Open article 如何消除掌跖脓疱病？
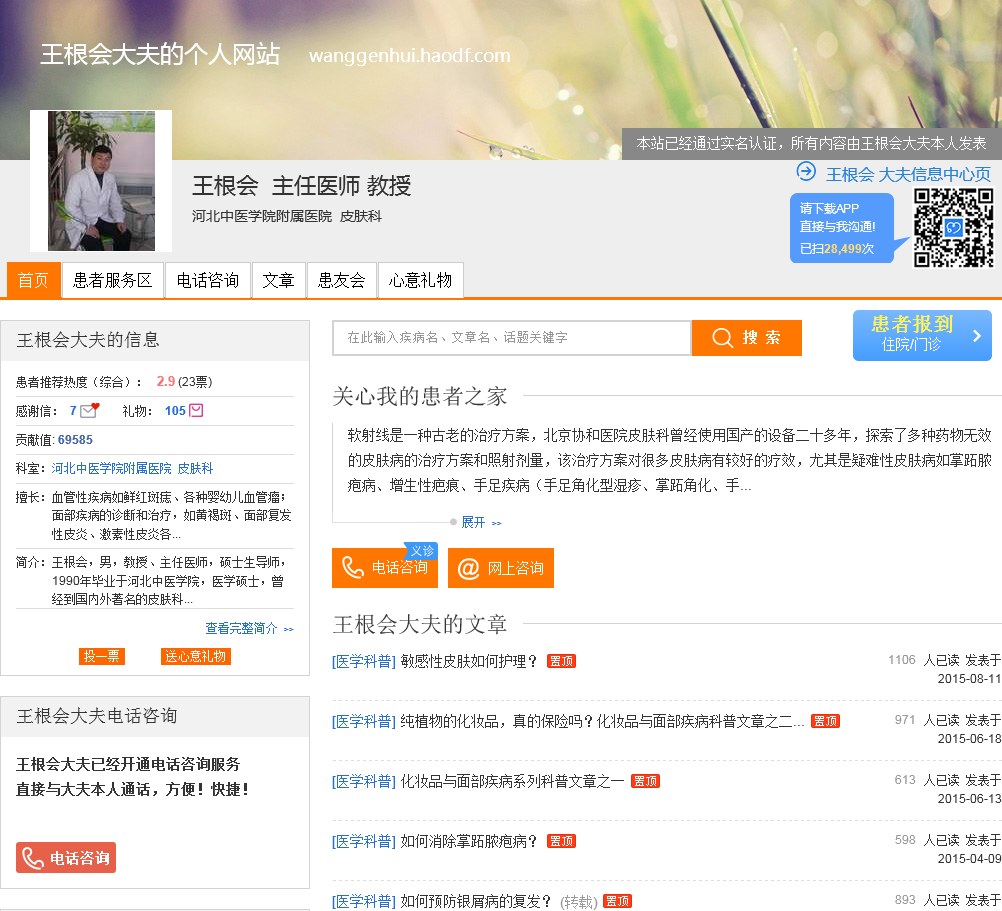Viewport: 1002px width, 911px height. (469, 841)
